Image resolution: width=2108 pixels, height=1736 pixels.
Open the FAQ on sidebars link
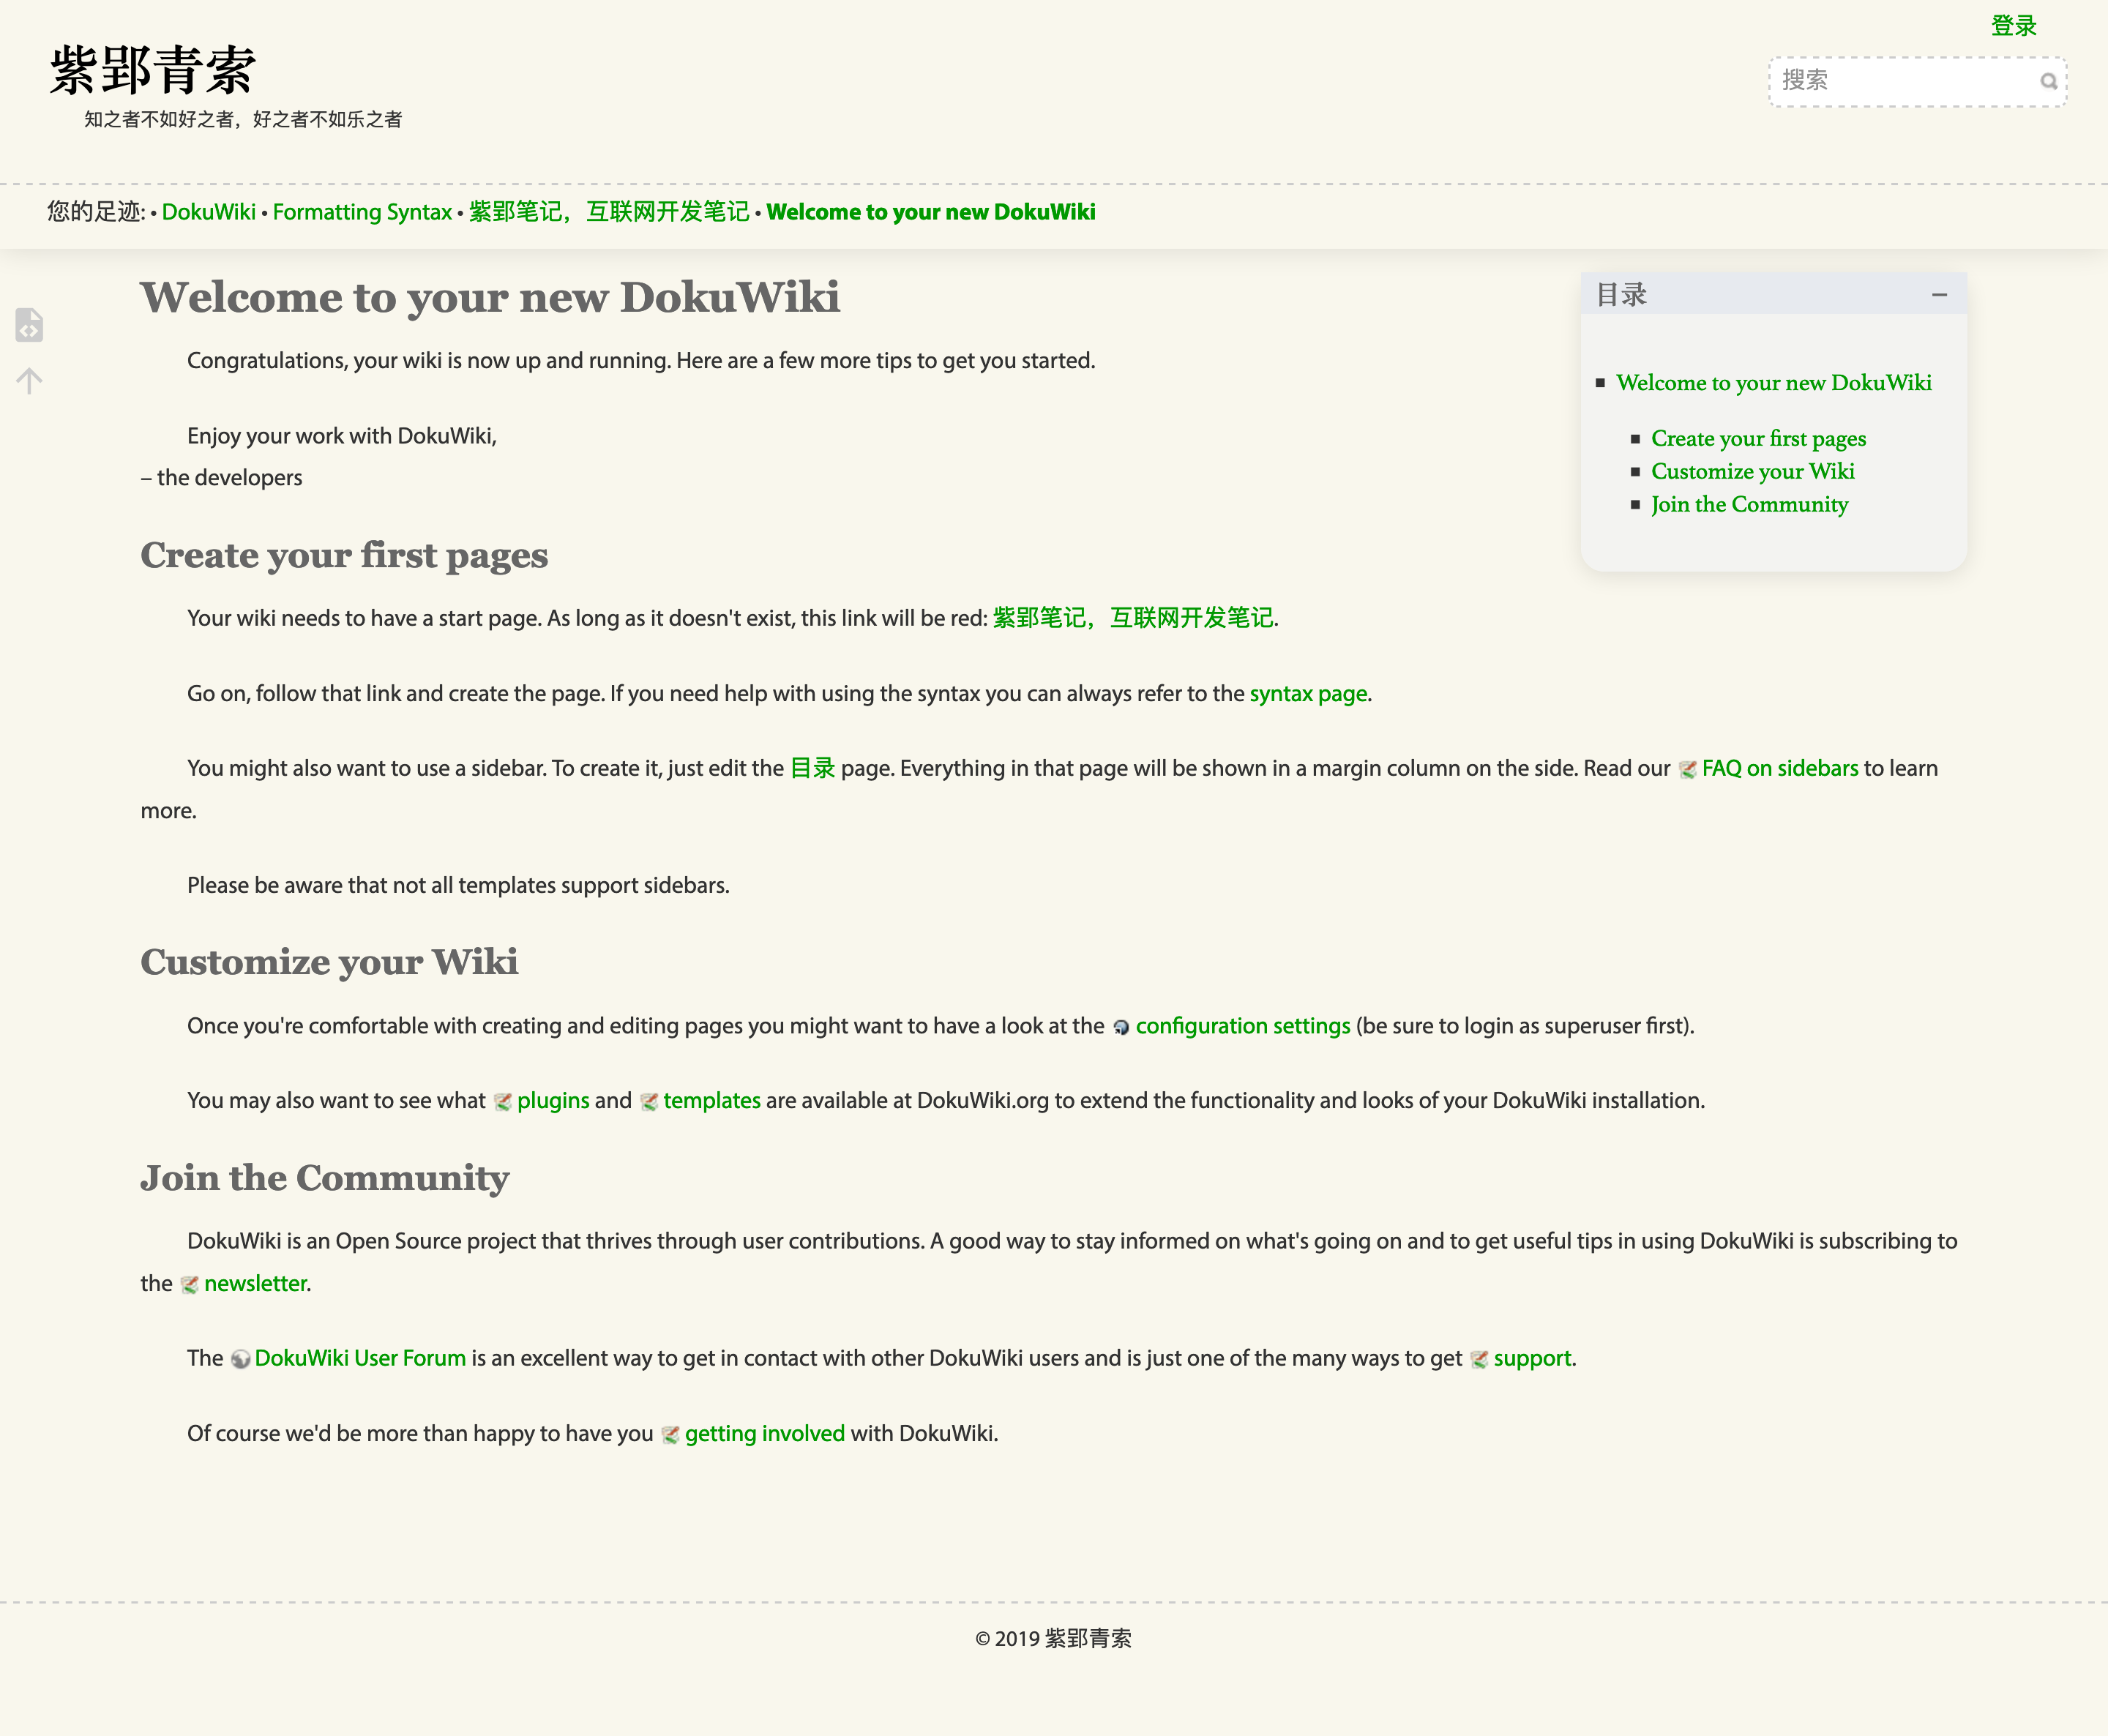pyautogui.click(x=1779, y=769)
